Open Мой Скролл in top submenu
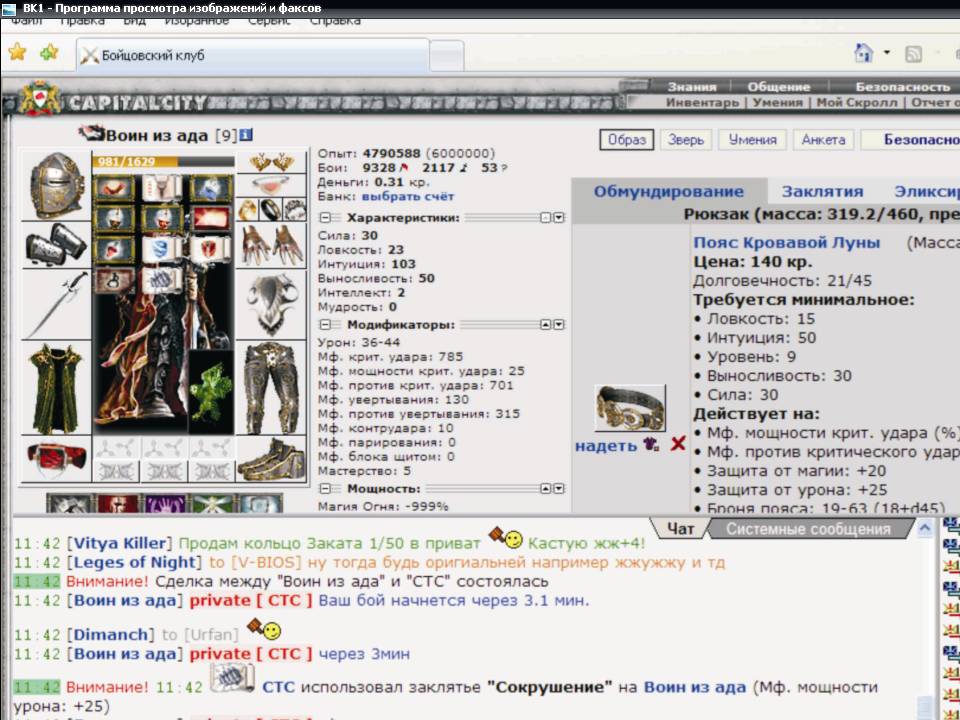 857,102
